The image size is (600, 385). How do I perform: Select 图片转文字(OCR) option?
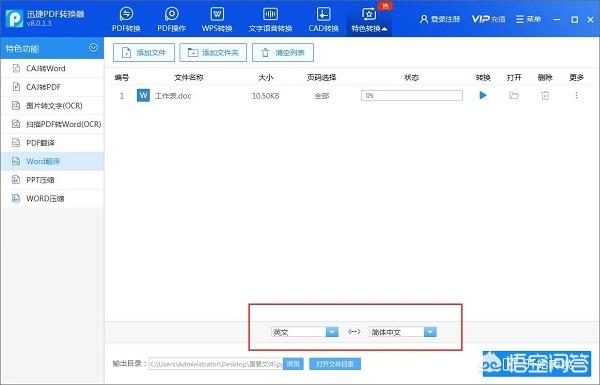click(x=52, y=106)
